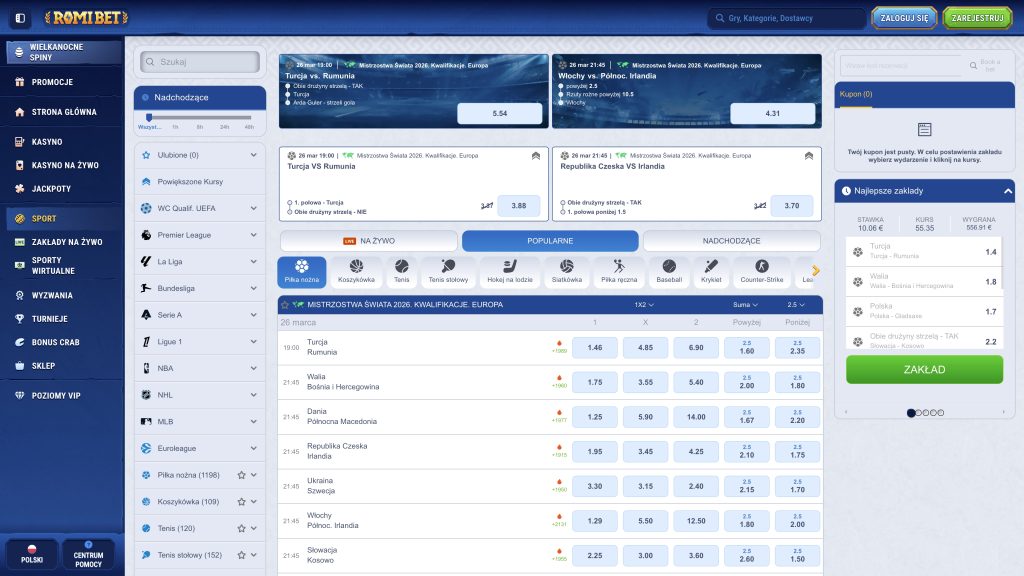
Task: Favorite Tenis stołowy (152) with the star
Action: pyautogui.click(x=242, y=555)
